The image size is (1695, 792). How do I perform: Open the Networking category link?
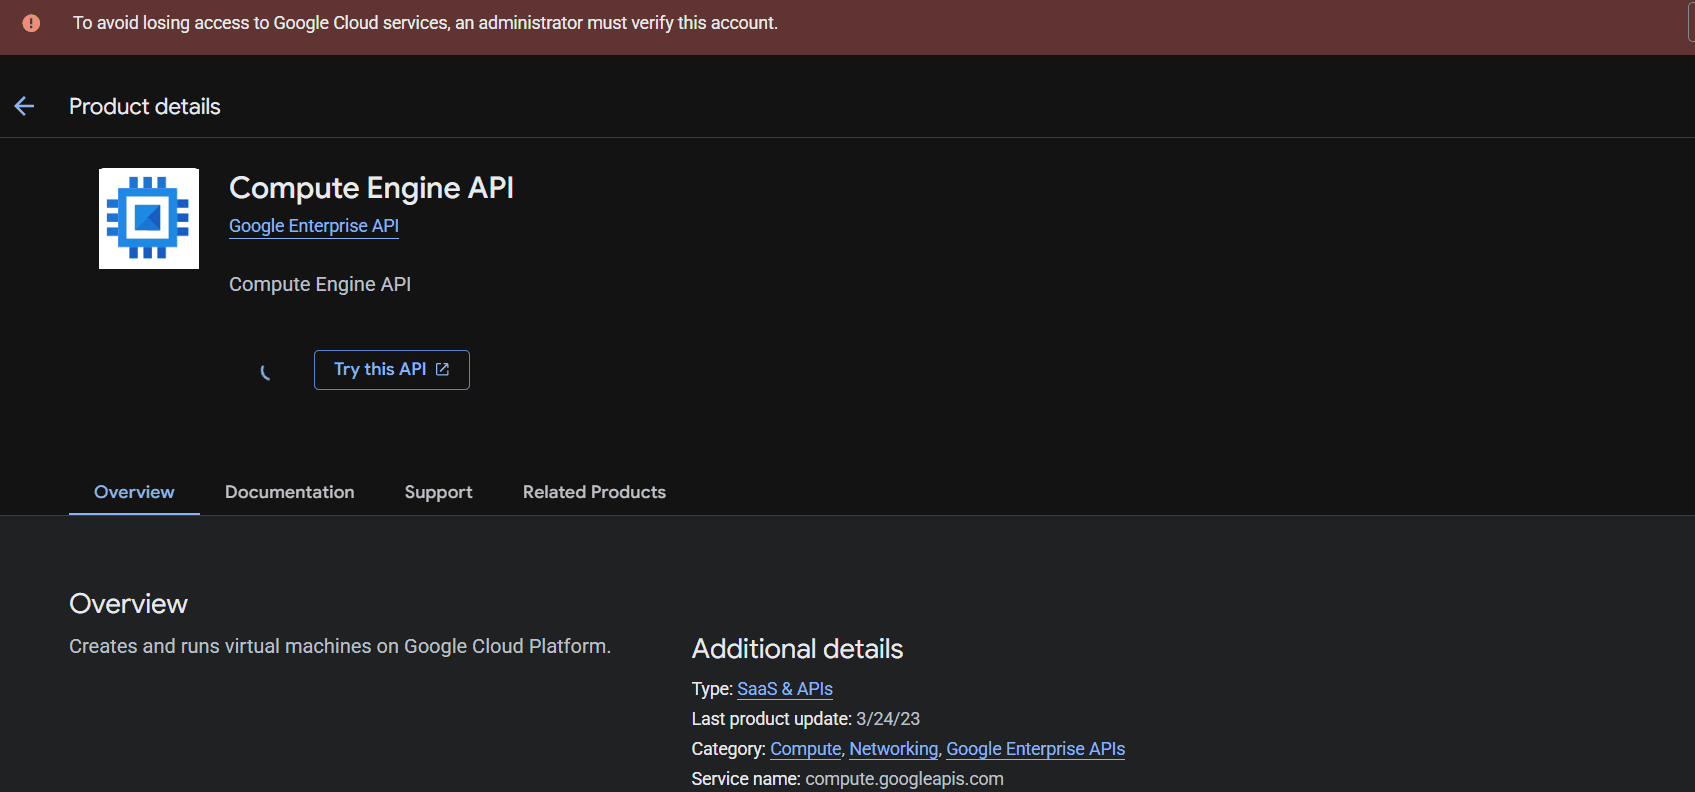tap(894, 749)
